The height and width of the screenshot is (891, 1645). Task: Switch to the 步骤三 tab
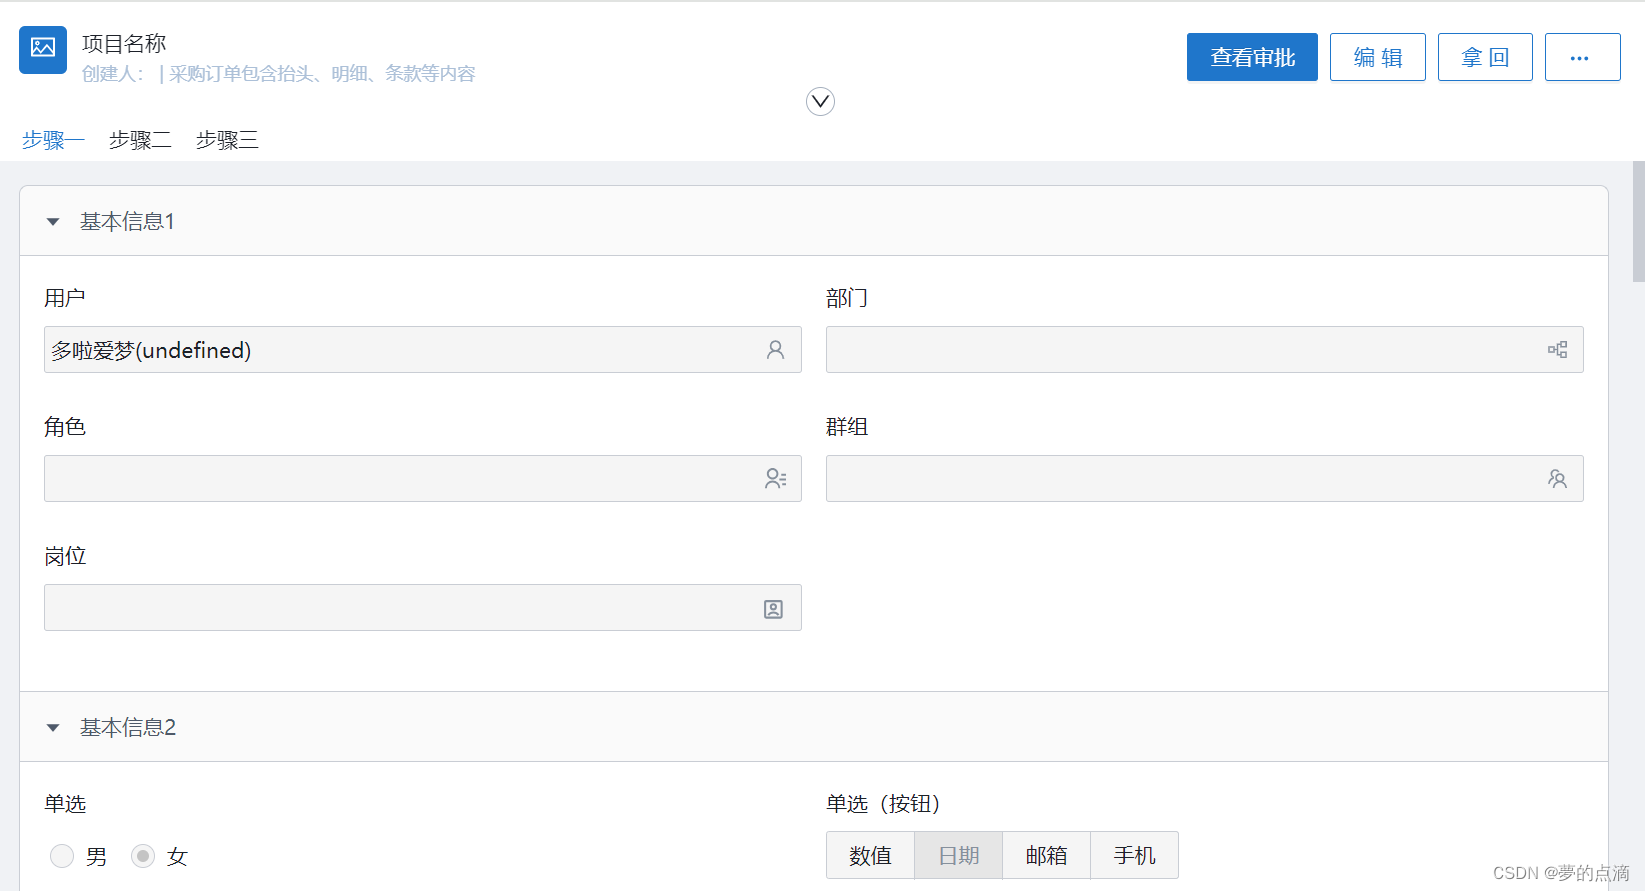pyautogui.click(x=227, y=140)
